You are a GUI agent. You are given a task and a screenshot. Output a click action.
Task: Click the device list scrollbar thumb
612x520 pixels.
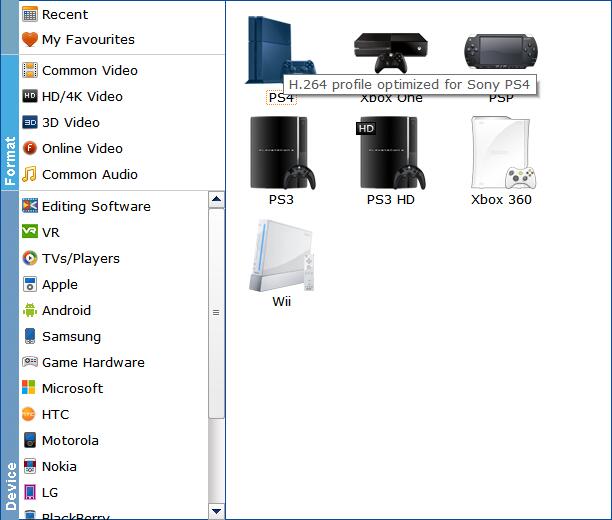[216, 313]
